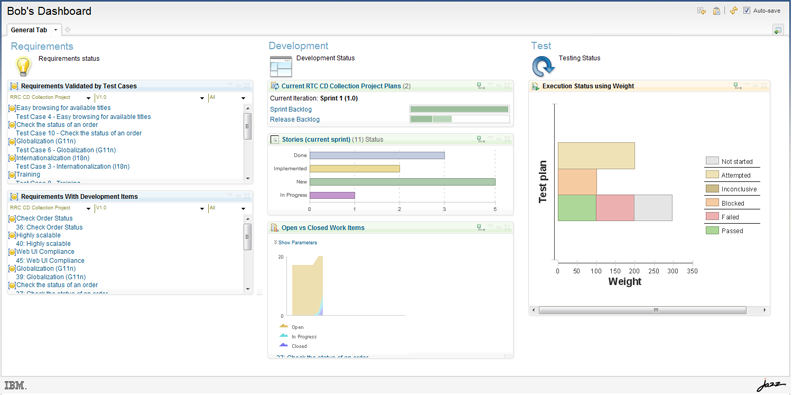
Task: Click the Stories (current sprint) widget icon
Action: [275, 139]
